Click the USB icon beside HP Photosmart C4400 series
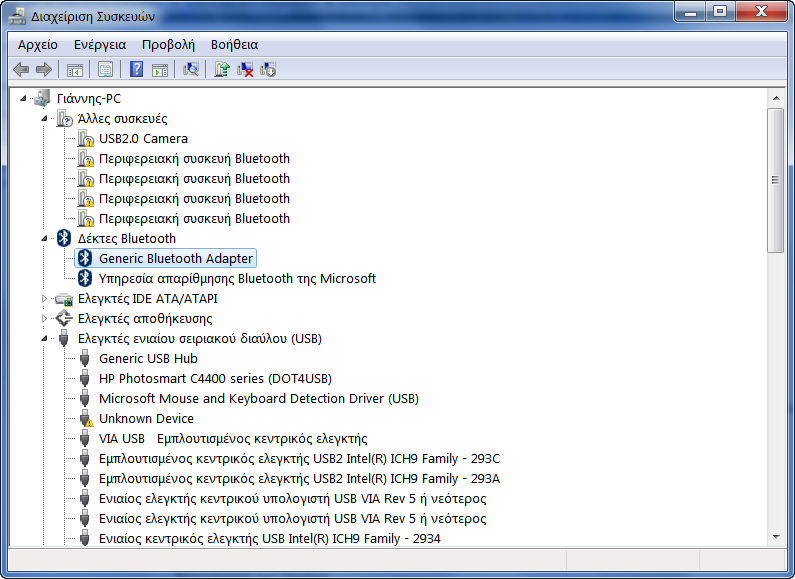795x579 pixels. pyautogui.click(x=85, y=378)
